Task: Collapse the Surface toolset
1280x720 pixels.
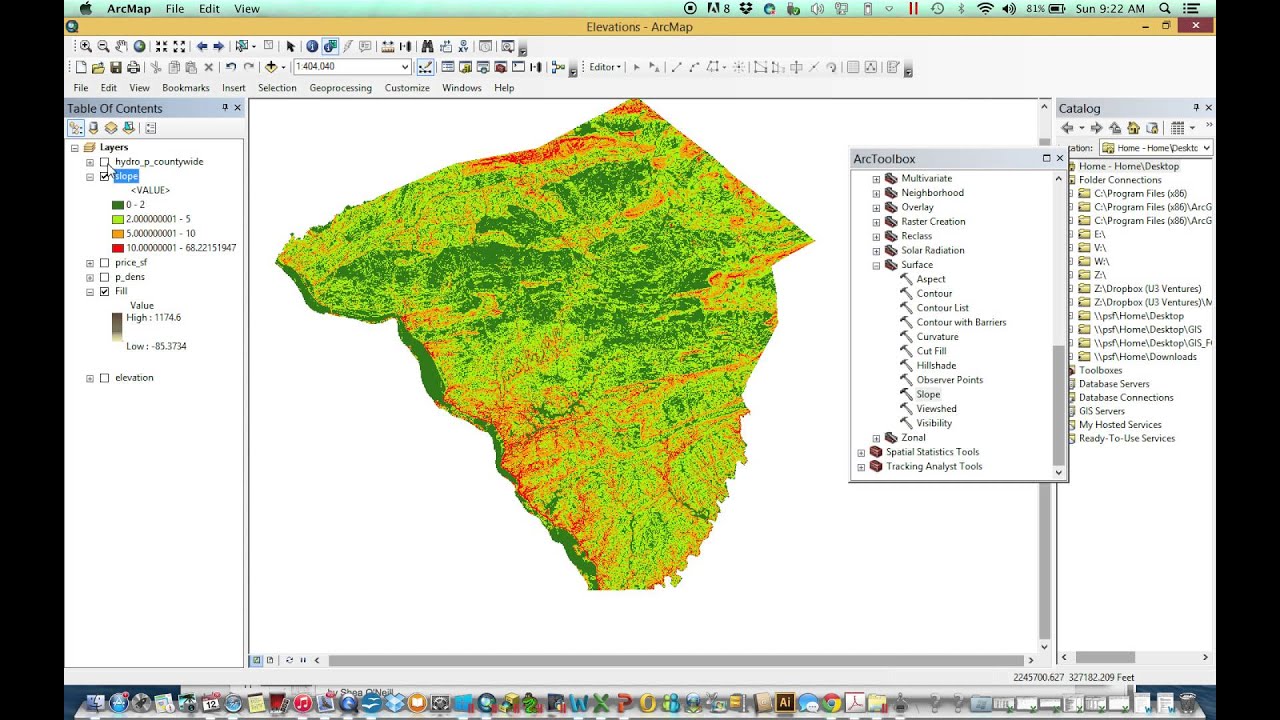Action: click(x=876, y=265)
